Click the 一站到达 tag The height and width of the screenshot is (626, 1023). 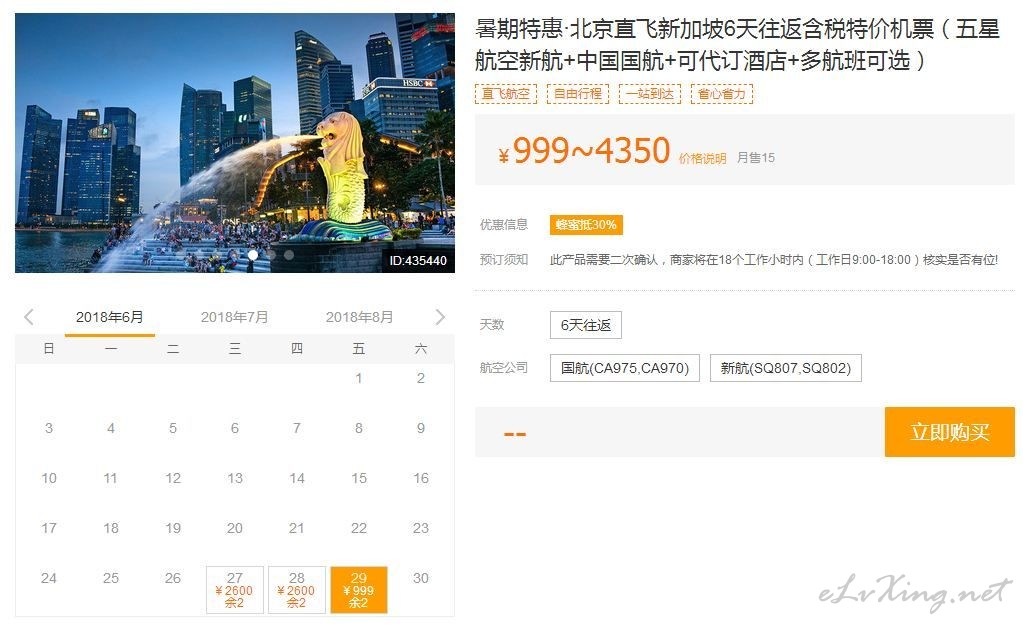(650, 94)
